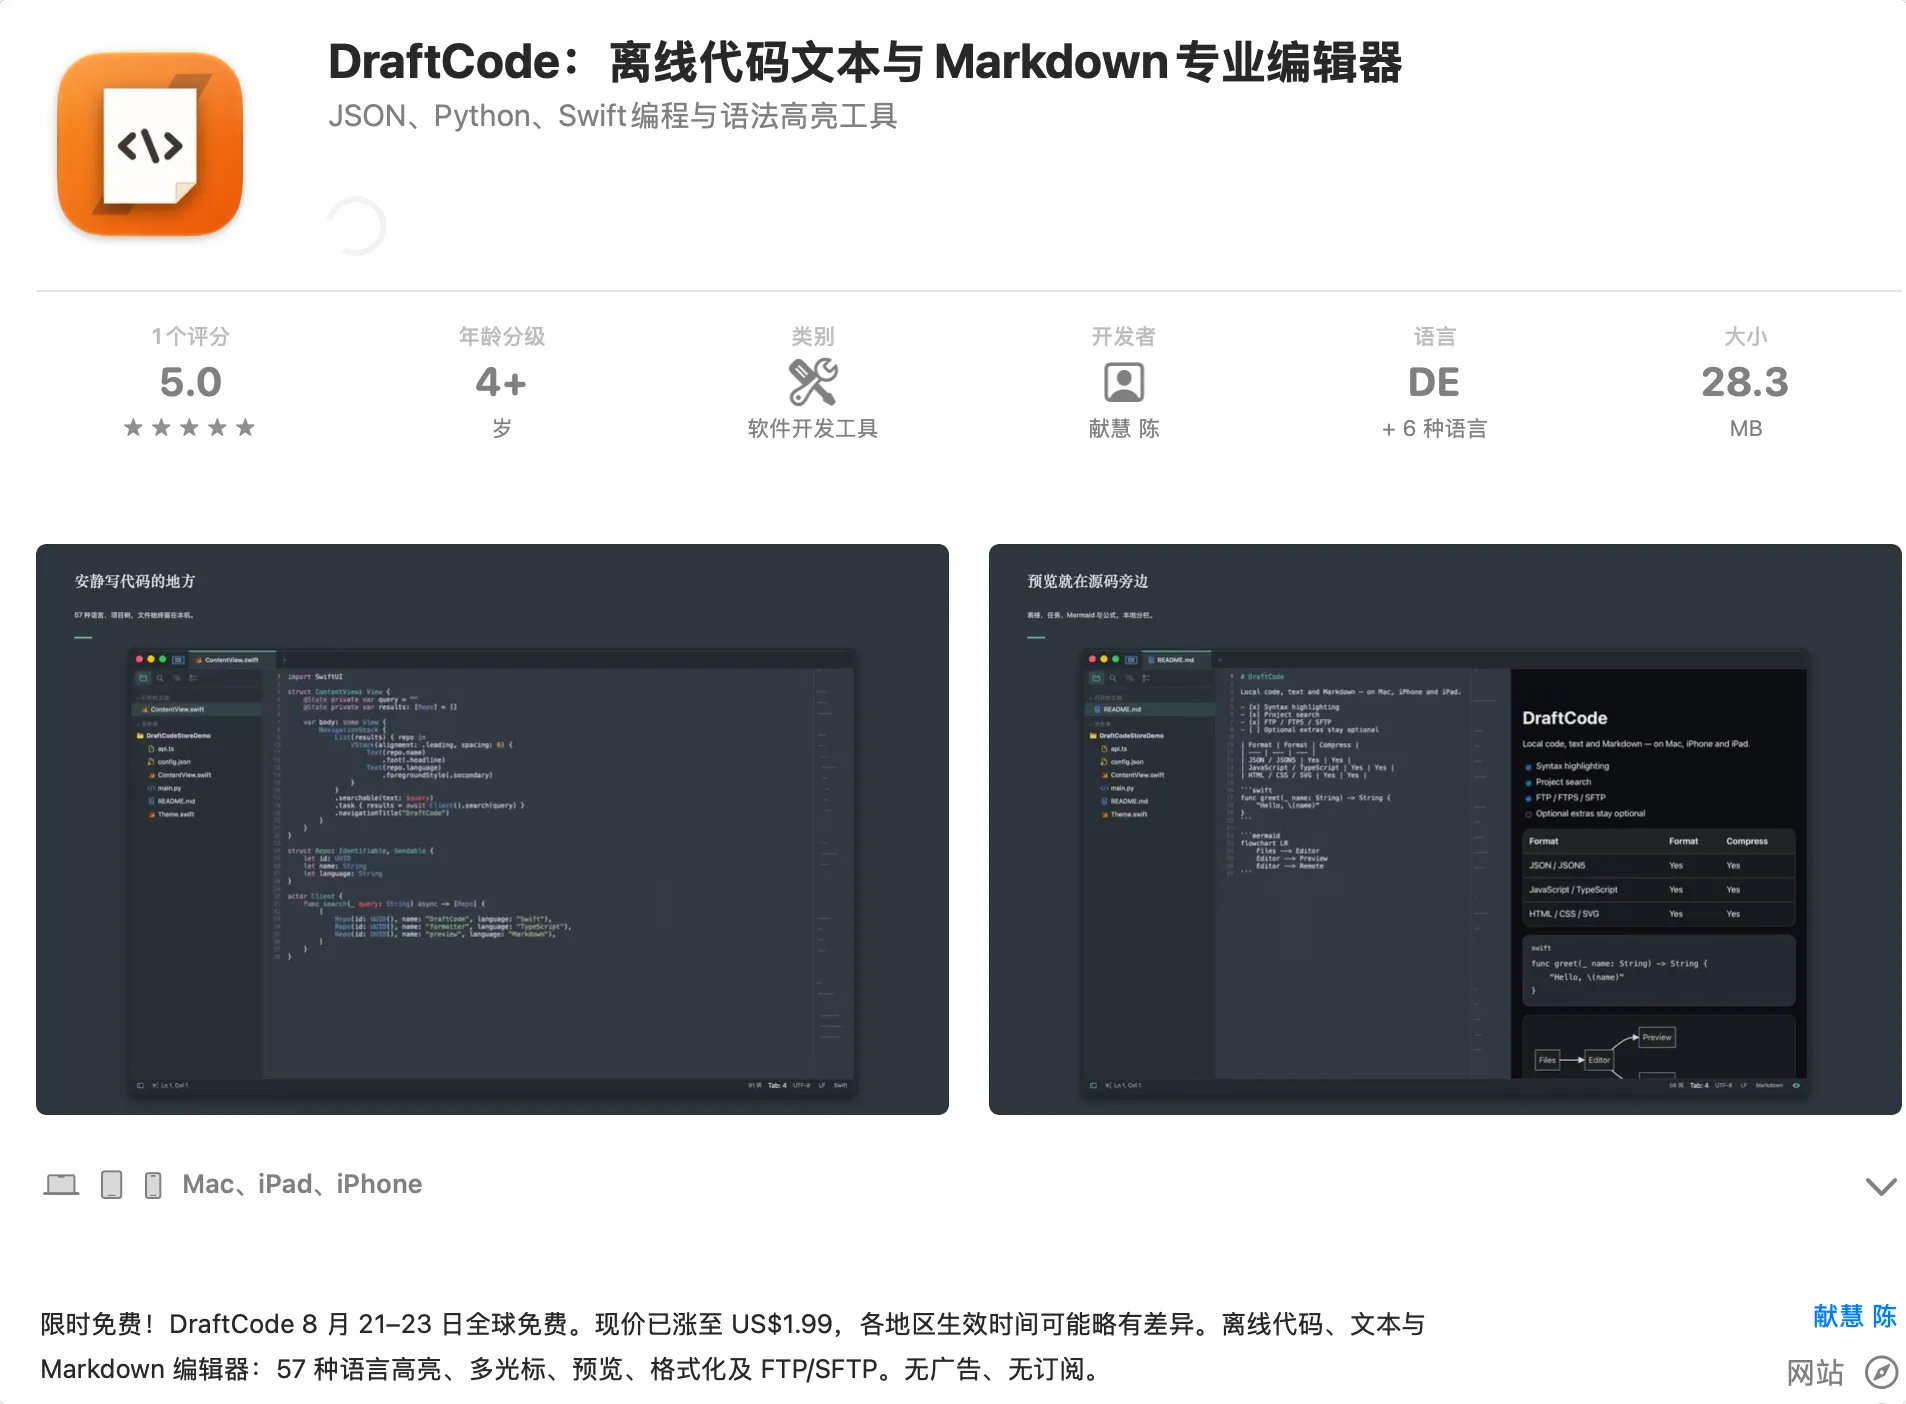Open the 安静写代码的地方 screenshot
This screenshot has height=1404, width=1906.
[492, 829]
